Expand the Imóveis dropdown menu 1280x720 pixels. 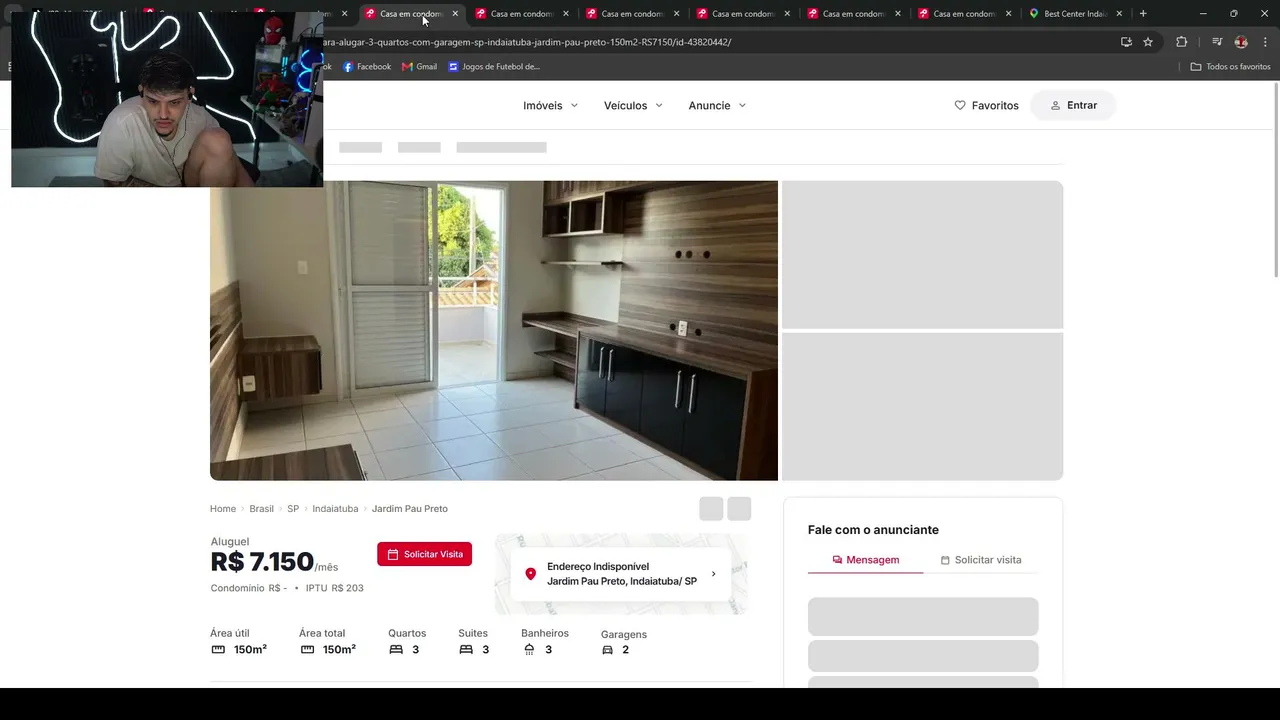pyautogui.click(x=551, y=105)
